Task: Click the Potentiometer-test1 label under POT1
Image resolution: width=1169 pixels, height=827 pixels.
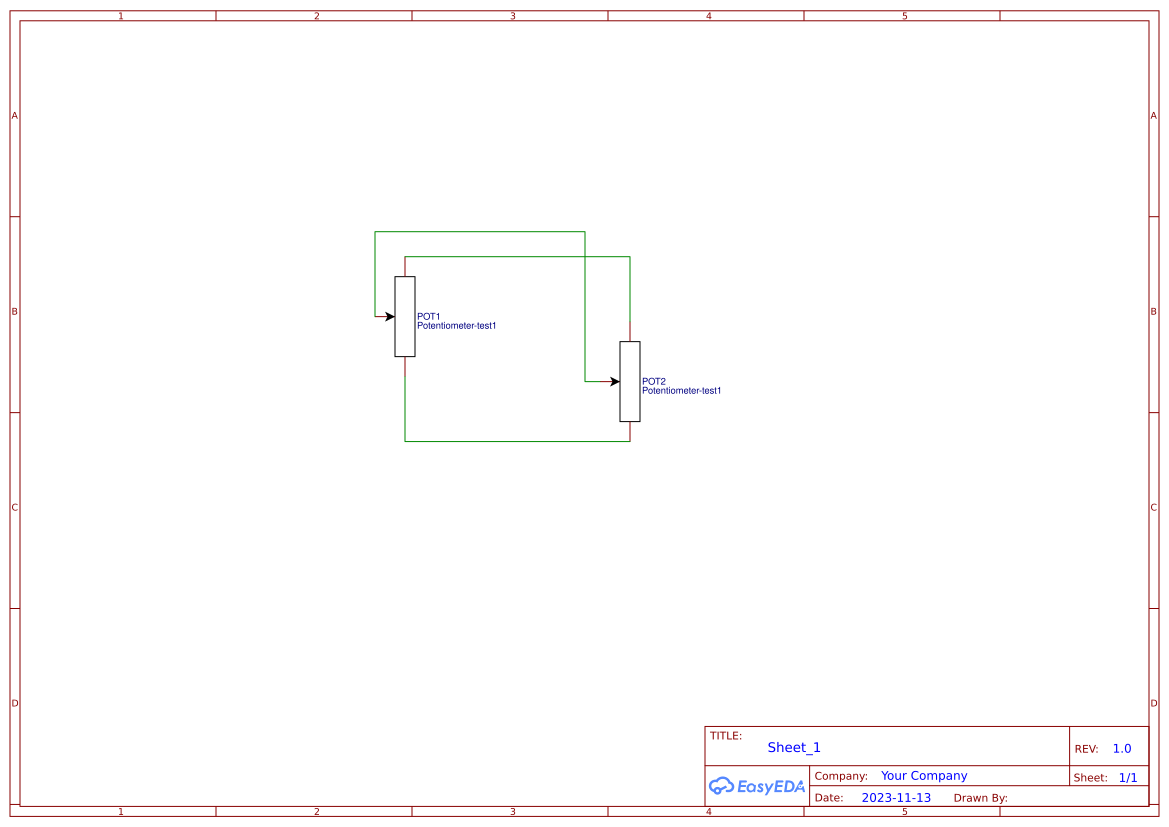Action: (x=457, y=325)
